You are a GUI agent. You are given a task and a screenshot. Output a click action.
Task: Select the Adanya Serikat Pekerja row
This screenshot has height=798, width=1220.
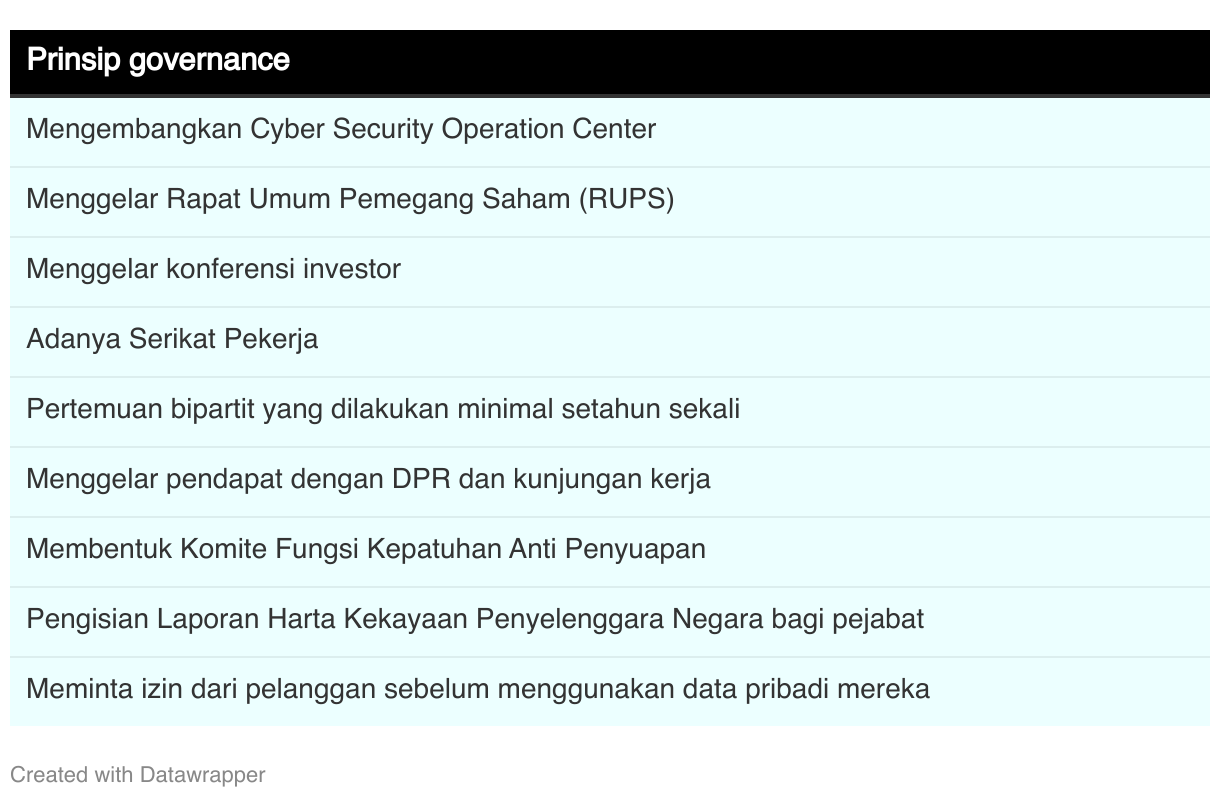[609, 341]
